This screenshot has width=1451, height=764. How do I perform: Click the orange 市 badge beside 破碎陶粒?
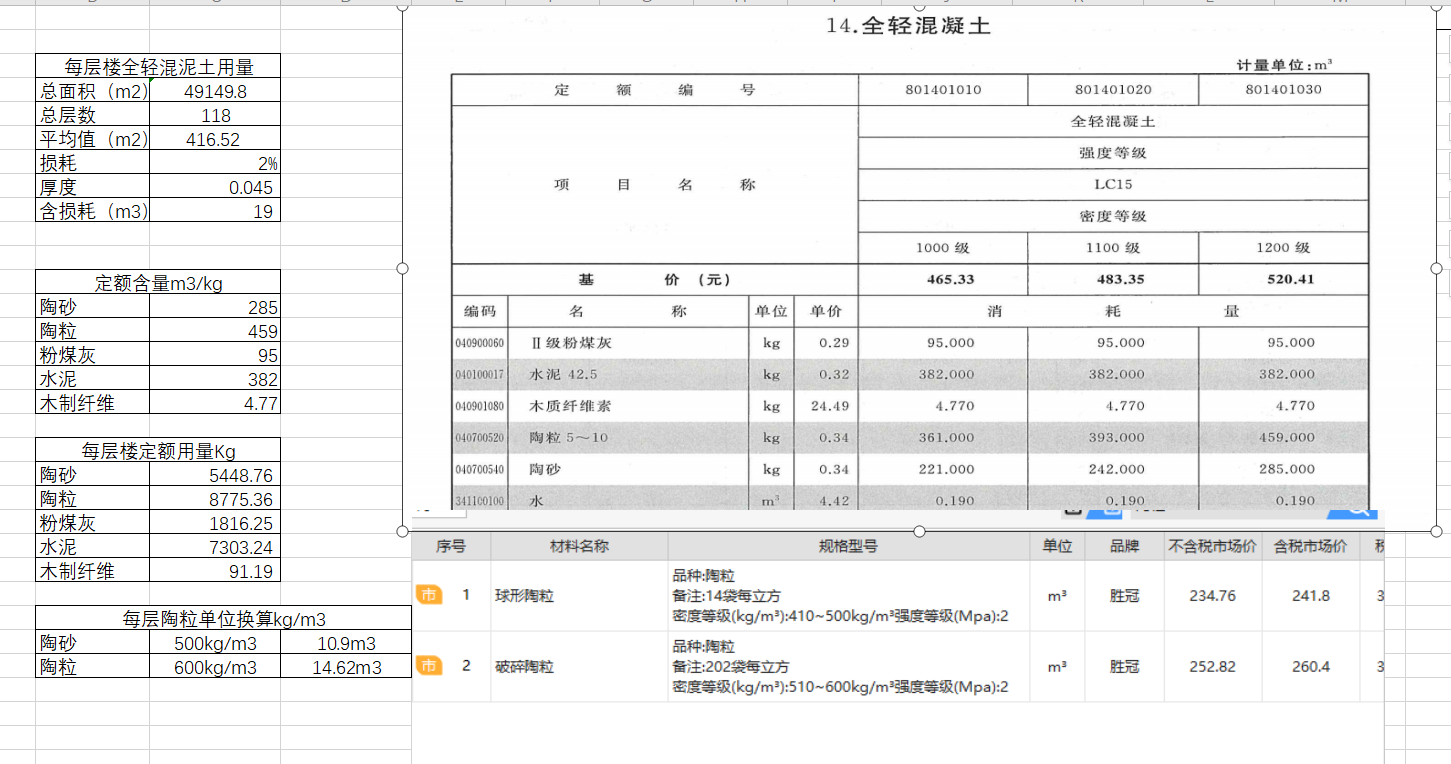point(428,666)
